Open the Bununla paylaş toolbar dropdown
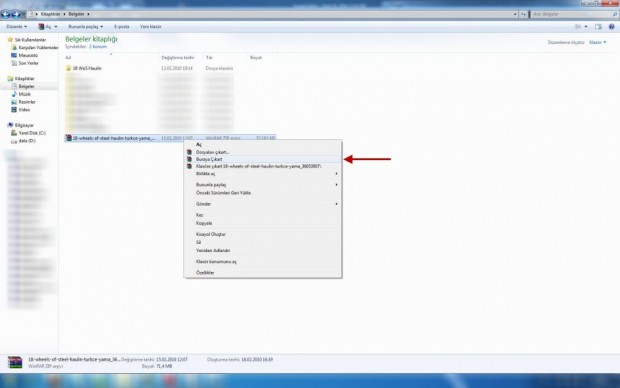620x388 pixels. pyautogui.click(x=85, y=26)
